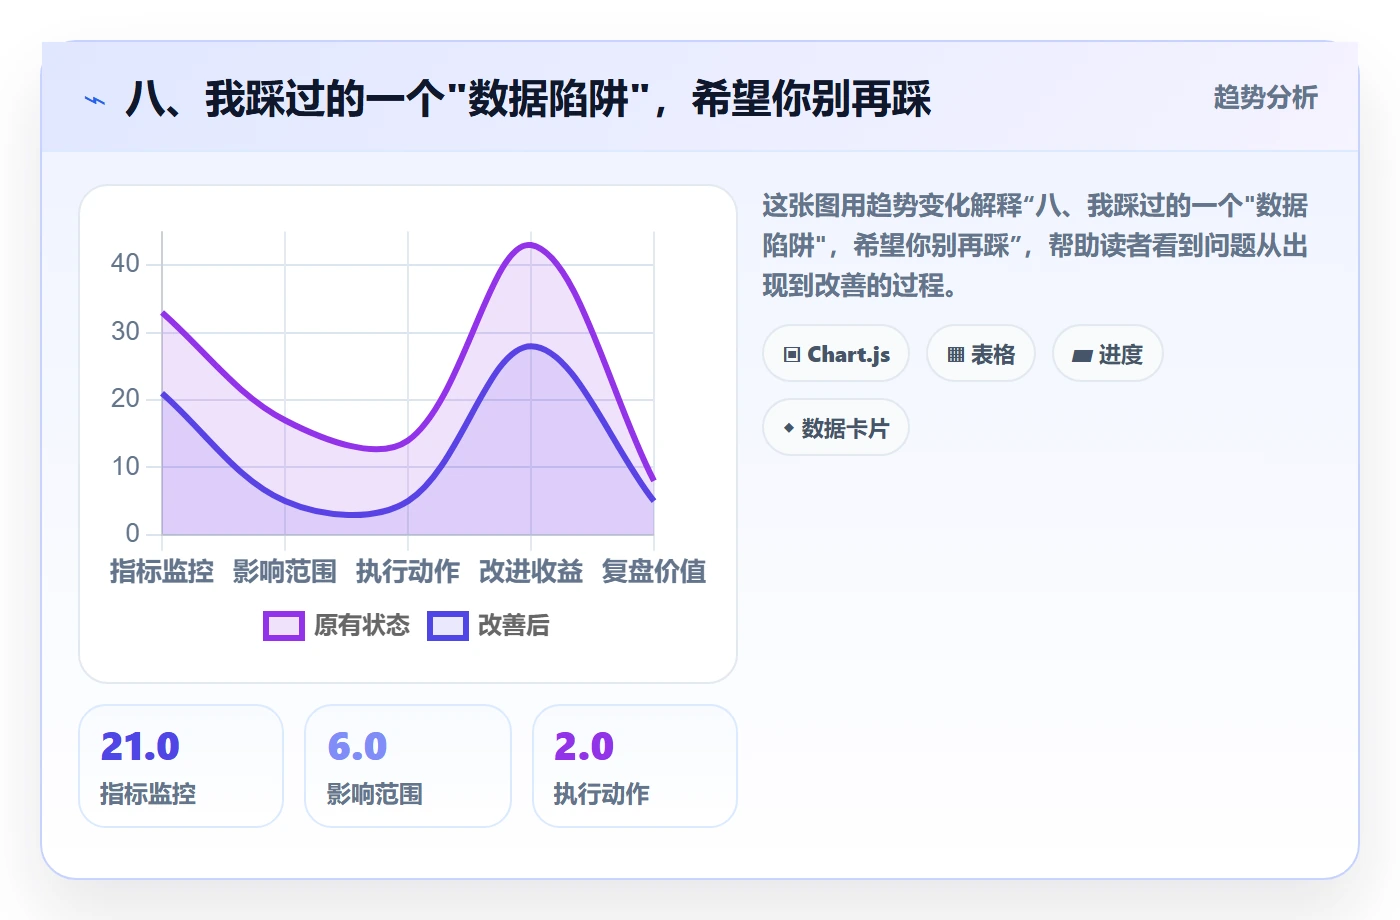
Task: Click the 复盘价值 x-axis label
Action: (654, 571)
